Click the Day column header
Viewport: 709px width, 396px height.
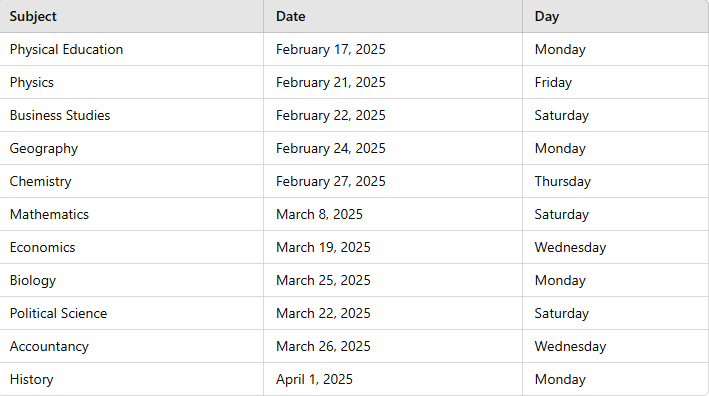tap(616, 16)
